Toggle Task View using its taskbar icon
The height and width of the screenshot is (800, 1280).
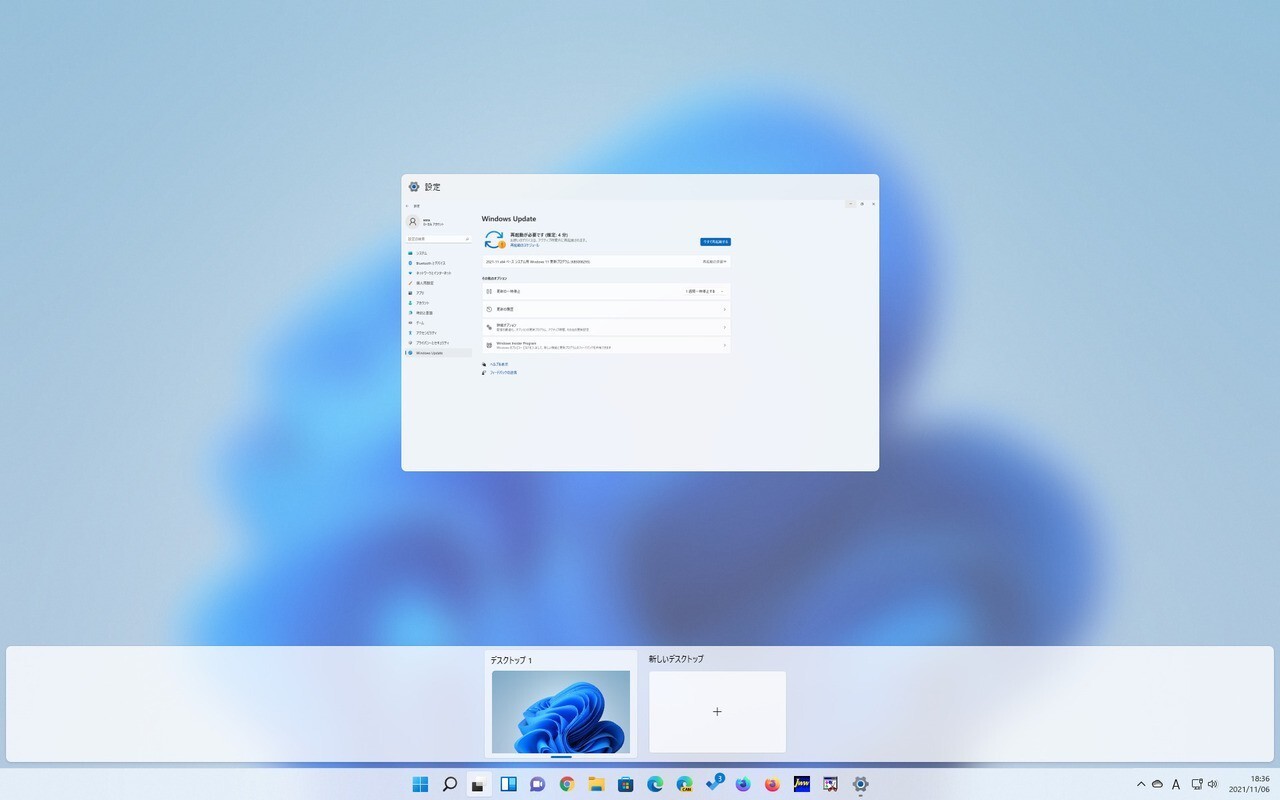click(x=479, y=784)
